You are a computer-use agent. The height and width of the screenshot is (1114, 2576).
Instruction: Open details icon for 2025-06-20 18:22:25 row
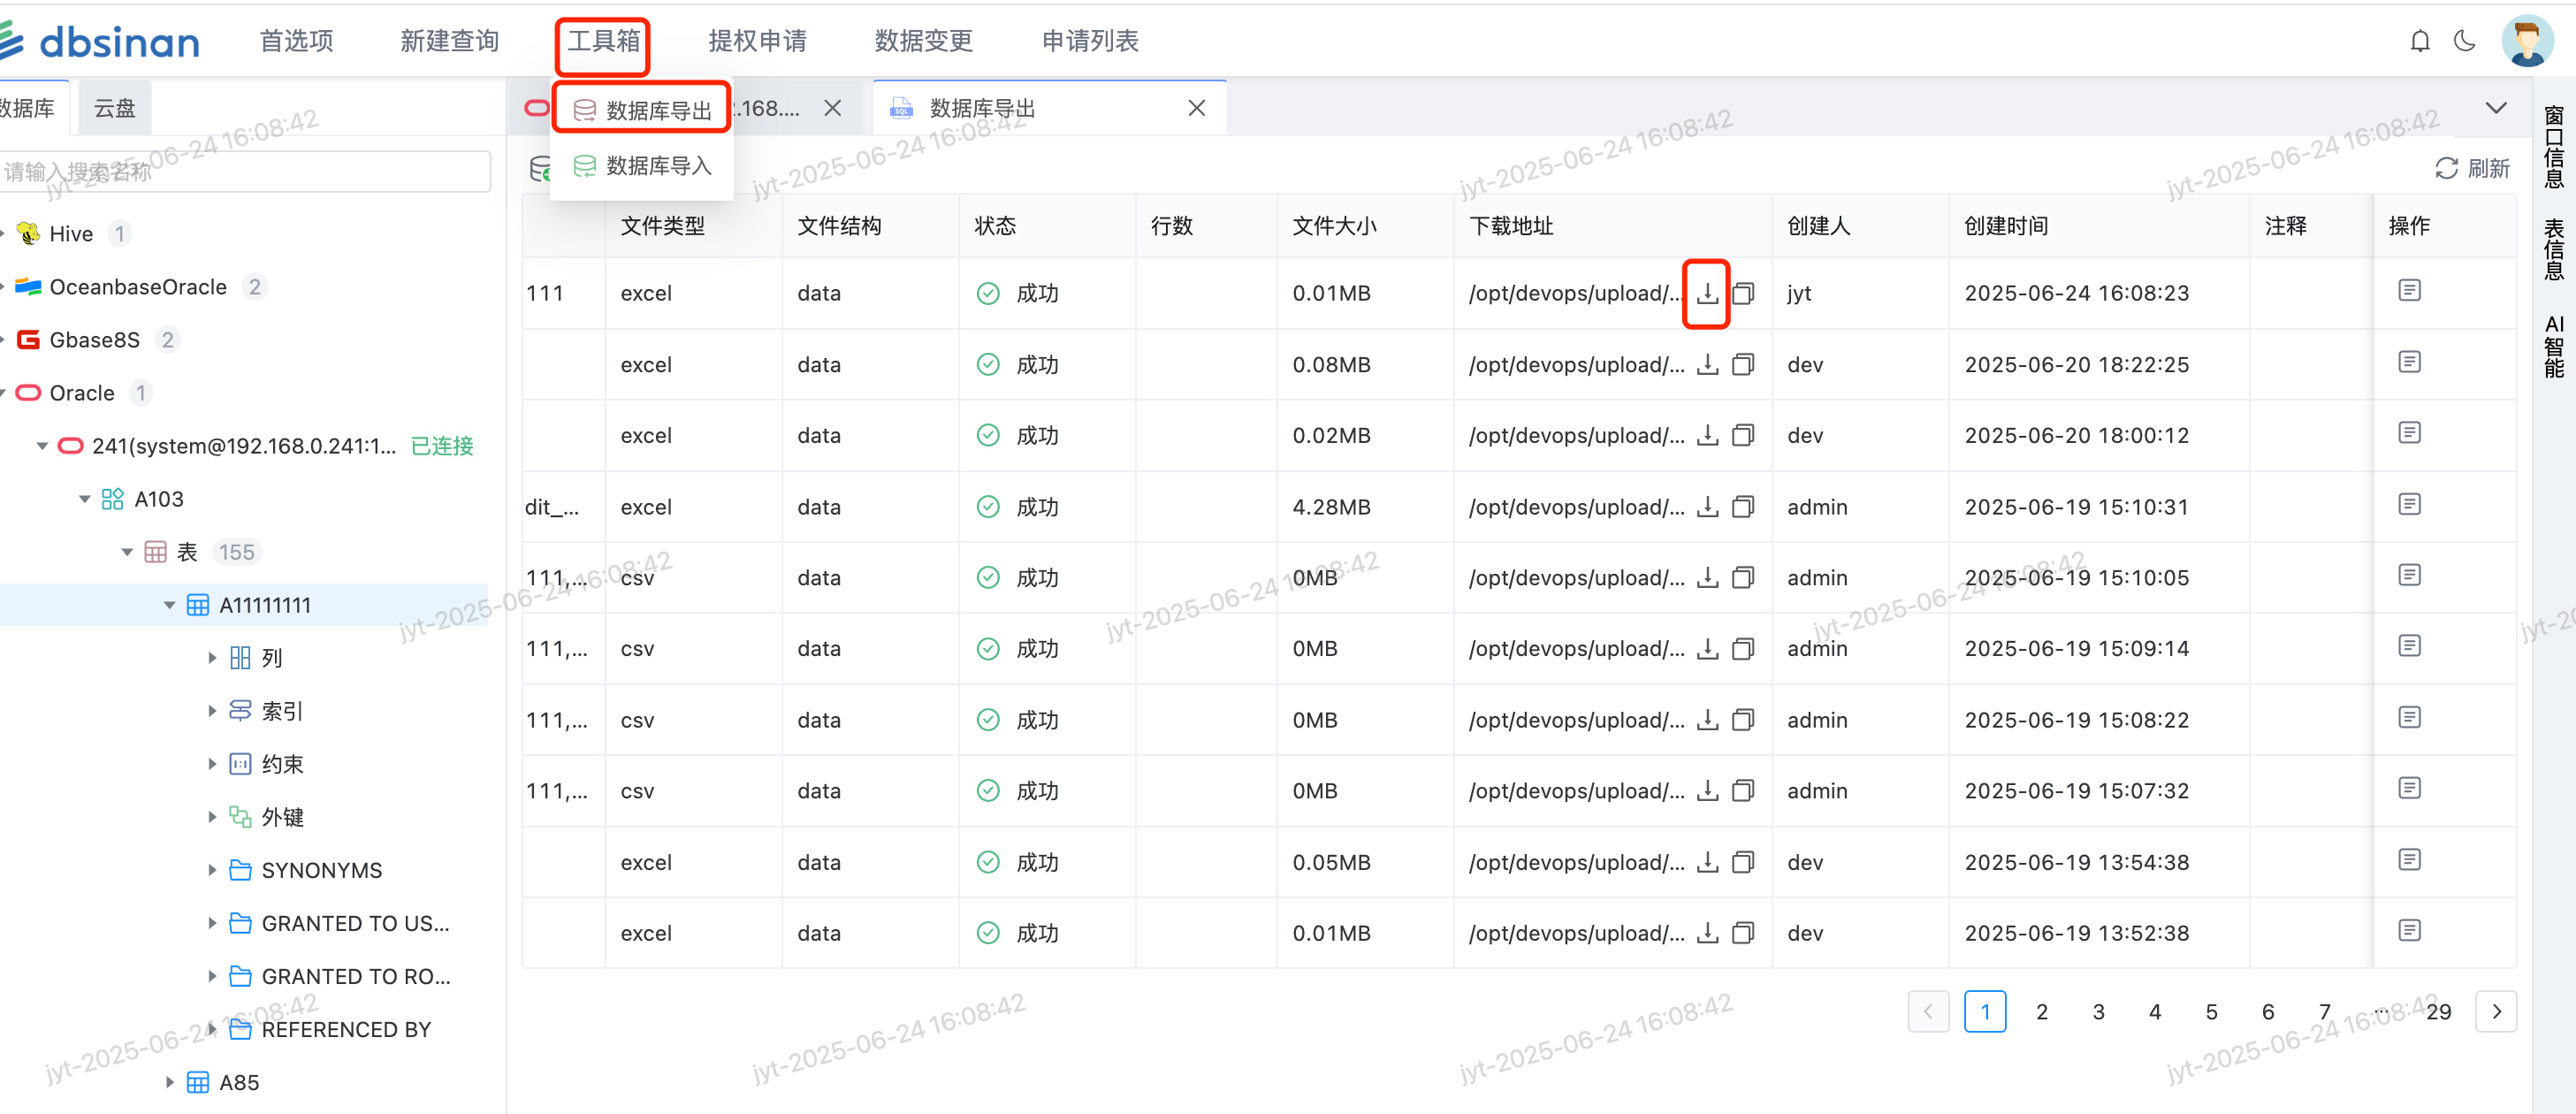(x=2409, y=362)
